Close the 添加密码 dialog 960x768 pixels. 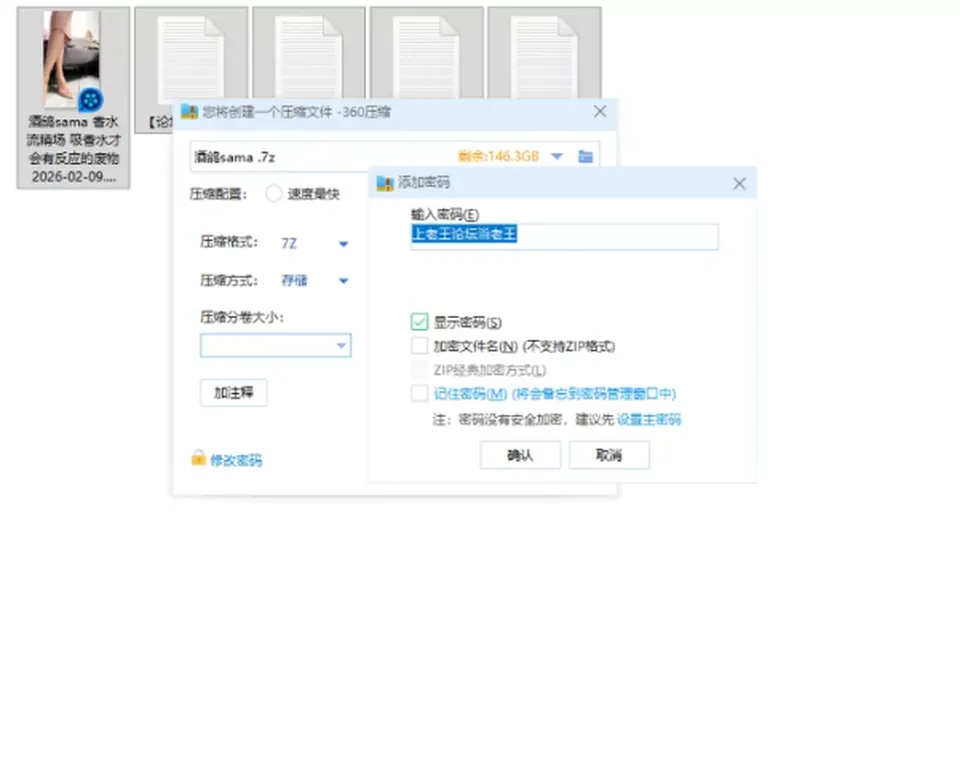pos(739,183)
